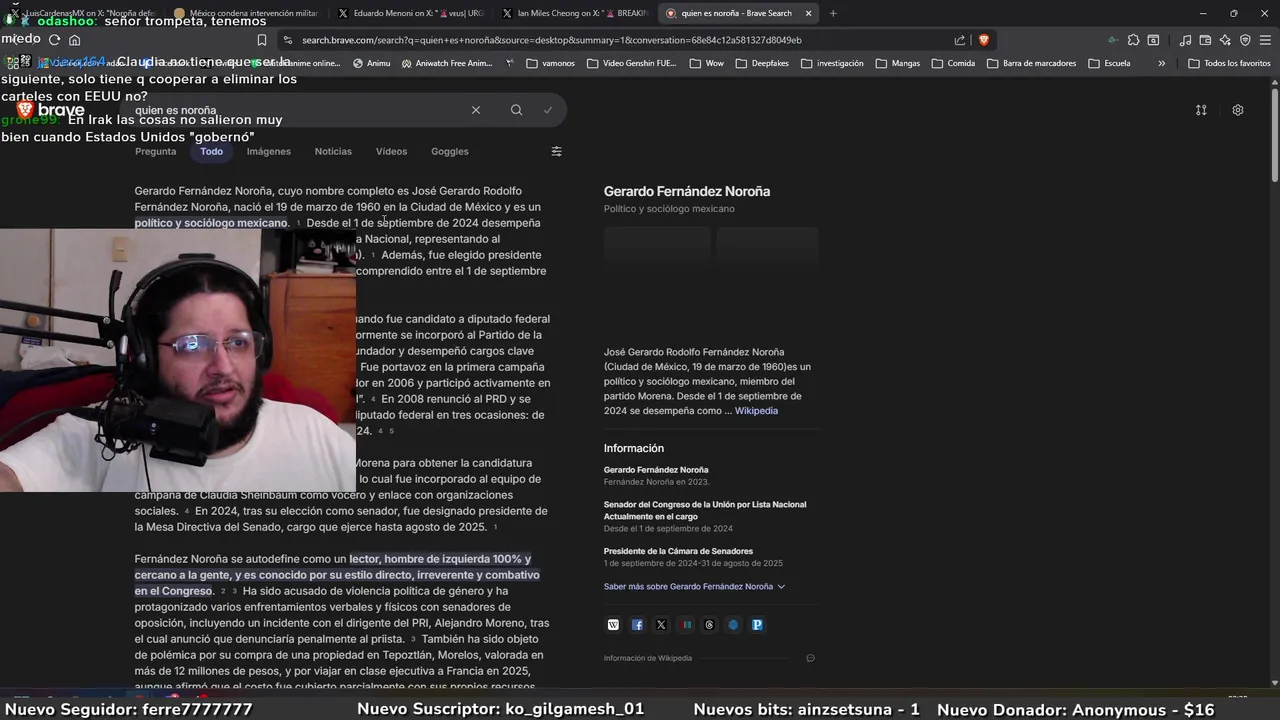Open the Barra de marcadores folder
Screen dimensions: 1280x720
[1030, 63]
